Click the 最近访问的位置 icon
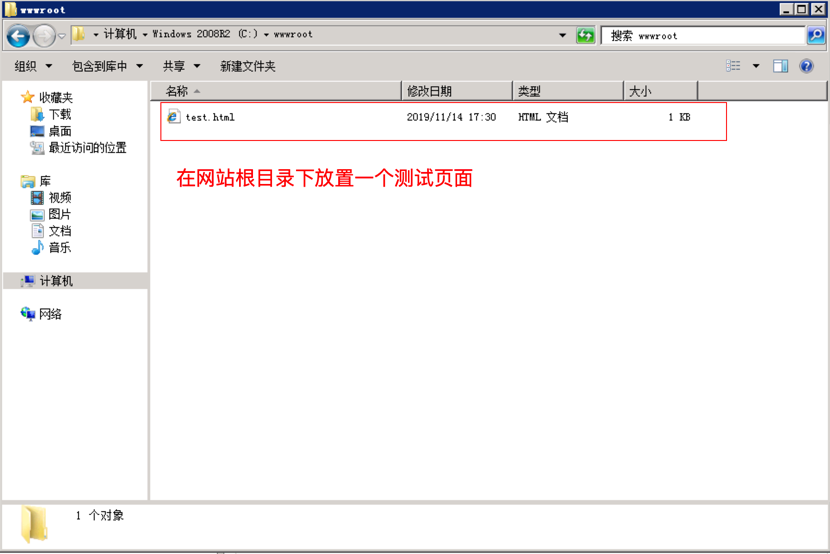Viewport: 830px width, 554px height. tap(37, 148)
